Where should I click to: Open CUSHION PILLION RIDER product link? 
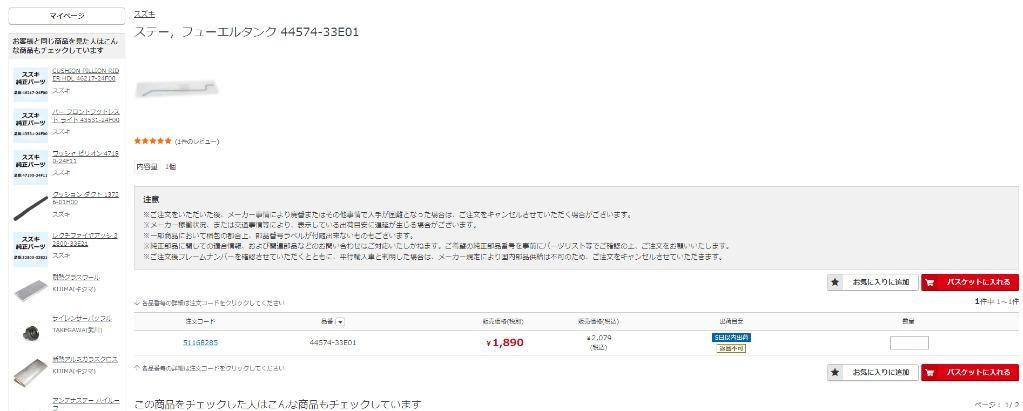click(x=85, y=74)
